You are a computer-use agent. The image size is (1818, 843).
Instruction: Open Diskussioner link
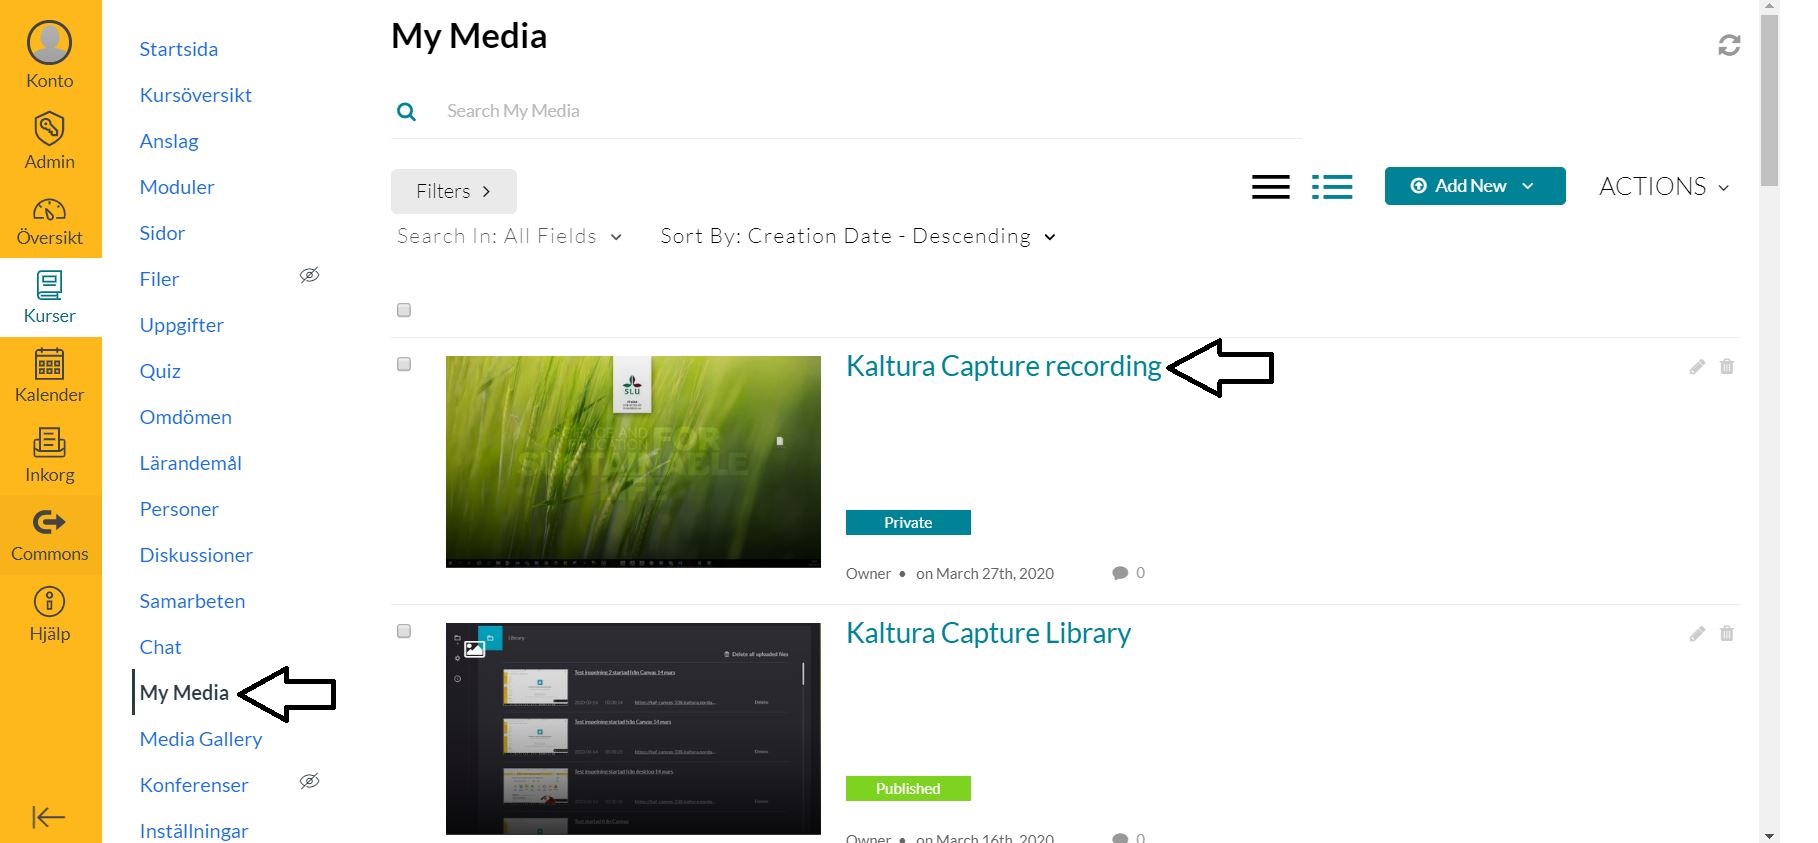[x=196, y=555]
